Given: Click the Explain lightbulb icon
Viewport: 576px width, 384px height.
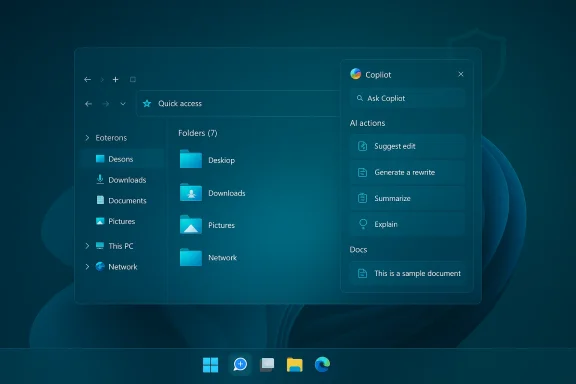Looking at the screenshot, I should click(x=363, y=224).
